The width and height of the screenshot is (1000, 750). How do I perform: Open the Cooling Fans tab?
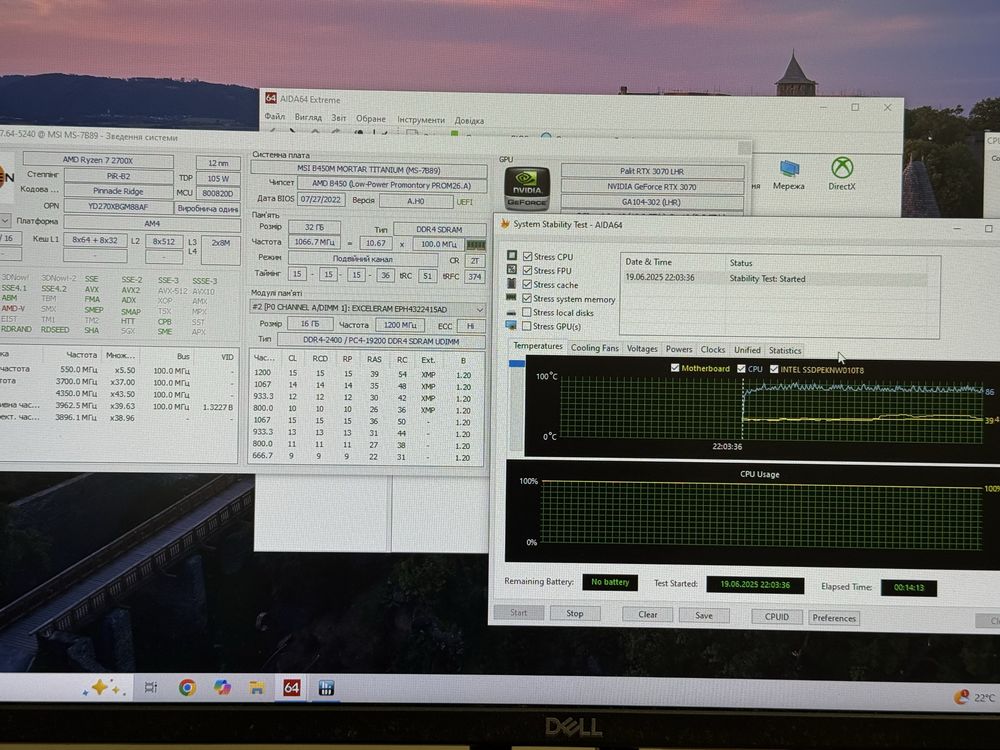(594, 348)
